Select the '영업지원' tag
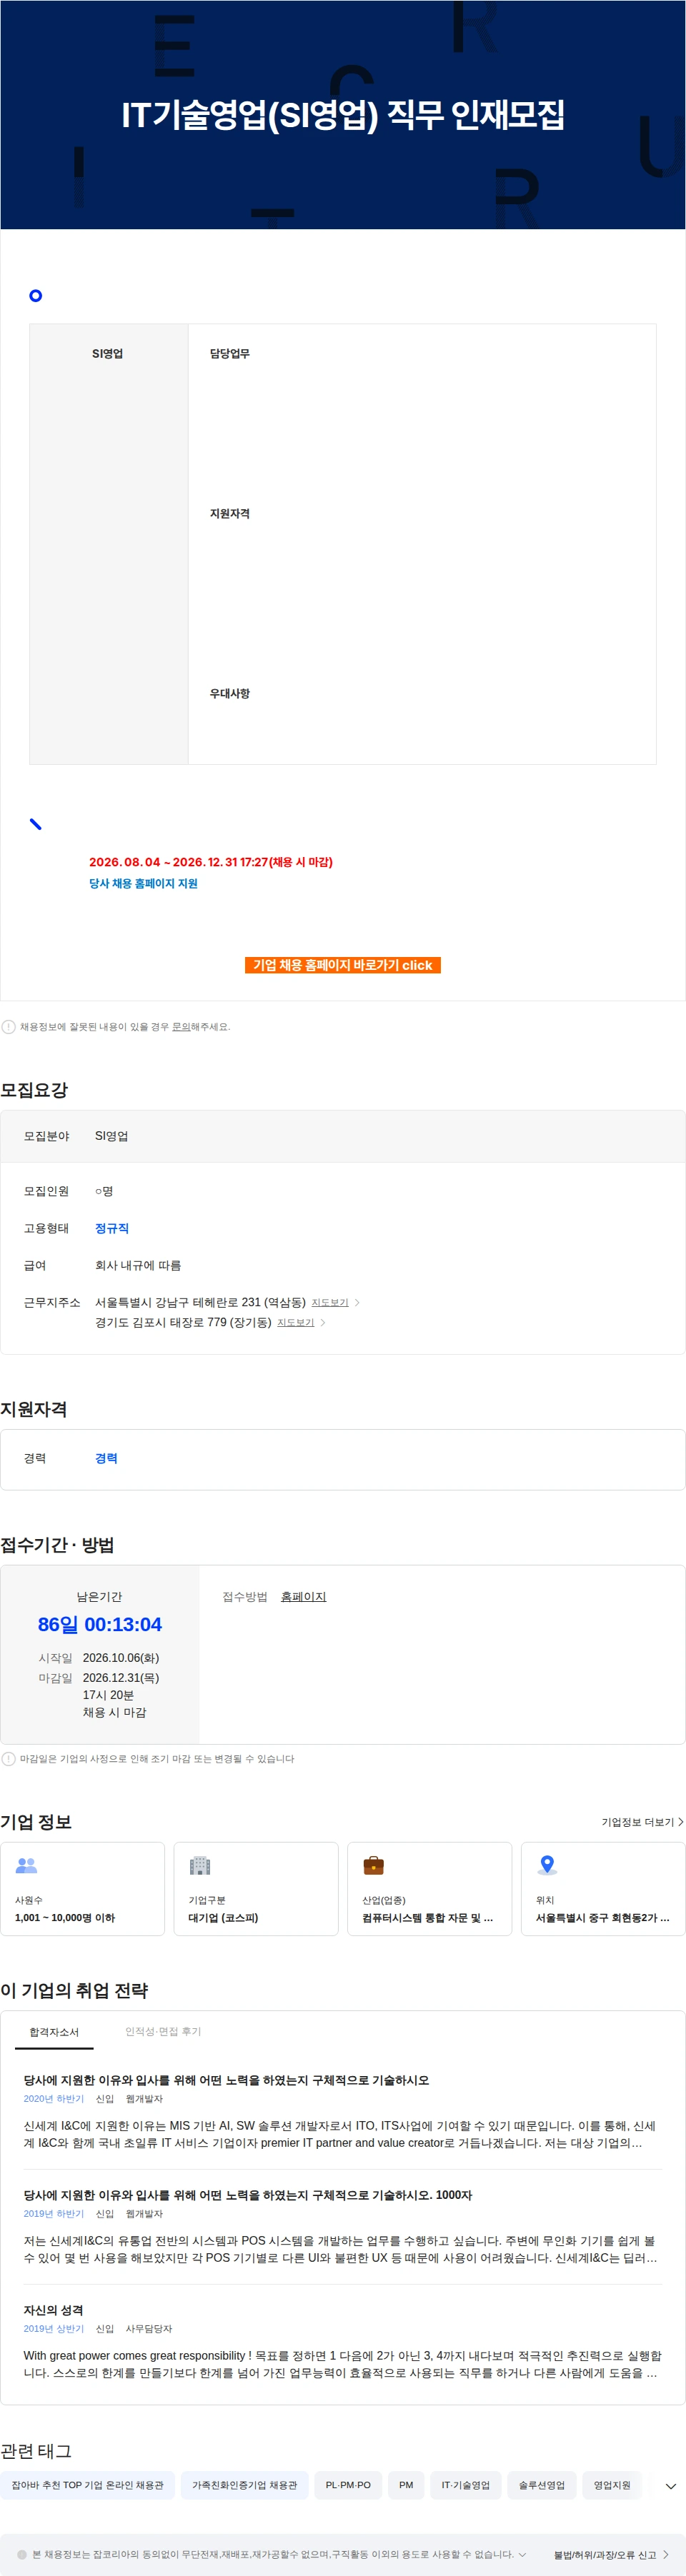686x2576 pixels. pyautogui.click(x=612, y=2485)
